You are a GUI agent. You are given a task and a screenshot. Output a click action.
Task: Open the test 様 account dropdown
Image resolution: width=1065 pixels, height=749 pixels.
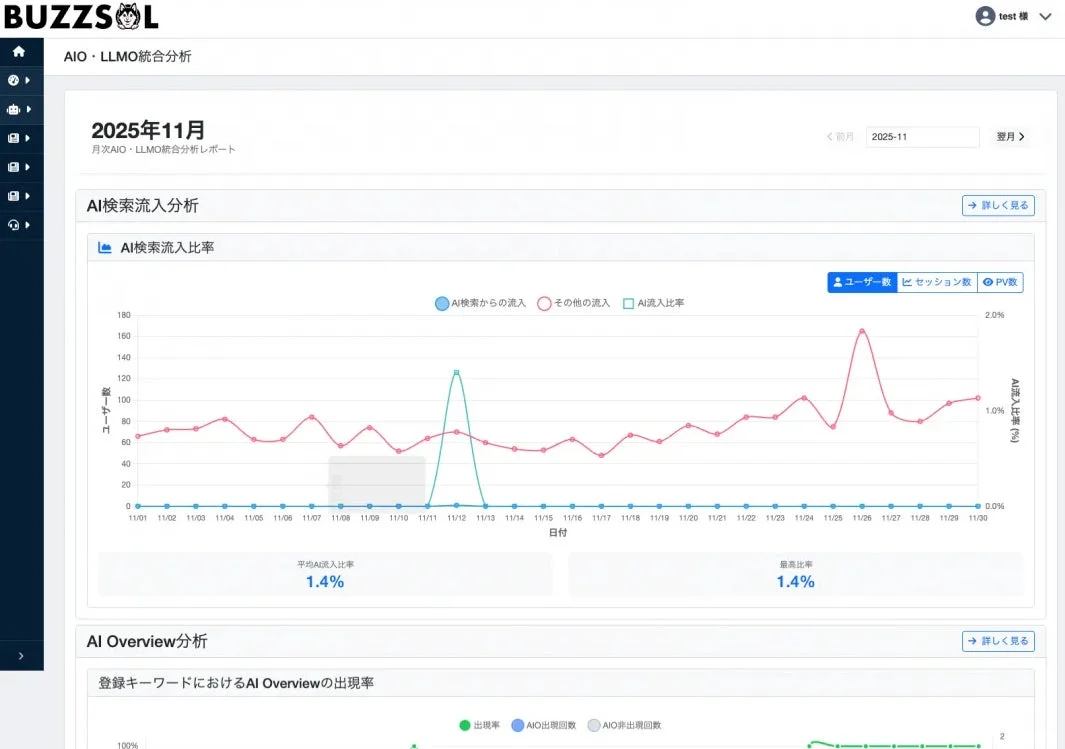coord(1047,16)
